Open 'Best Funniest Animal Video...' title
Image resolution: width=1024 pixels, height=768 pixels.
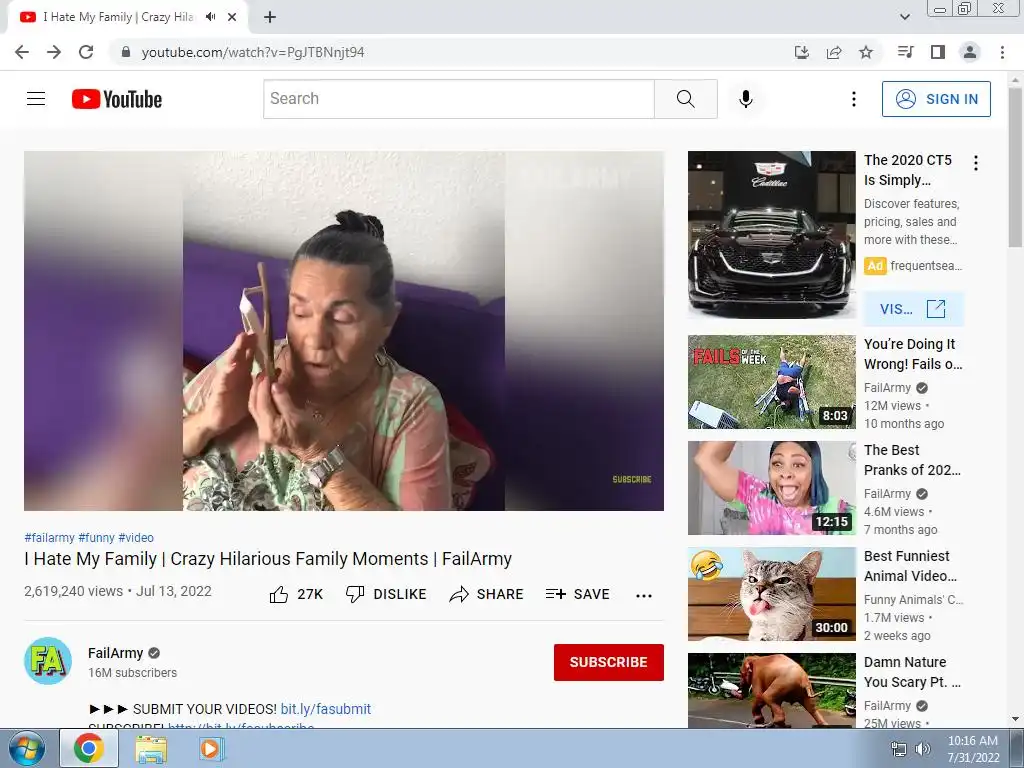[910, 566]
